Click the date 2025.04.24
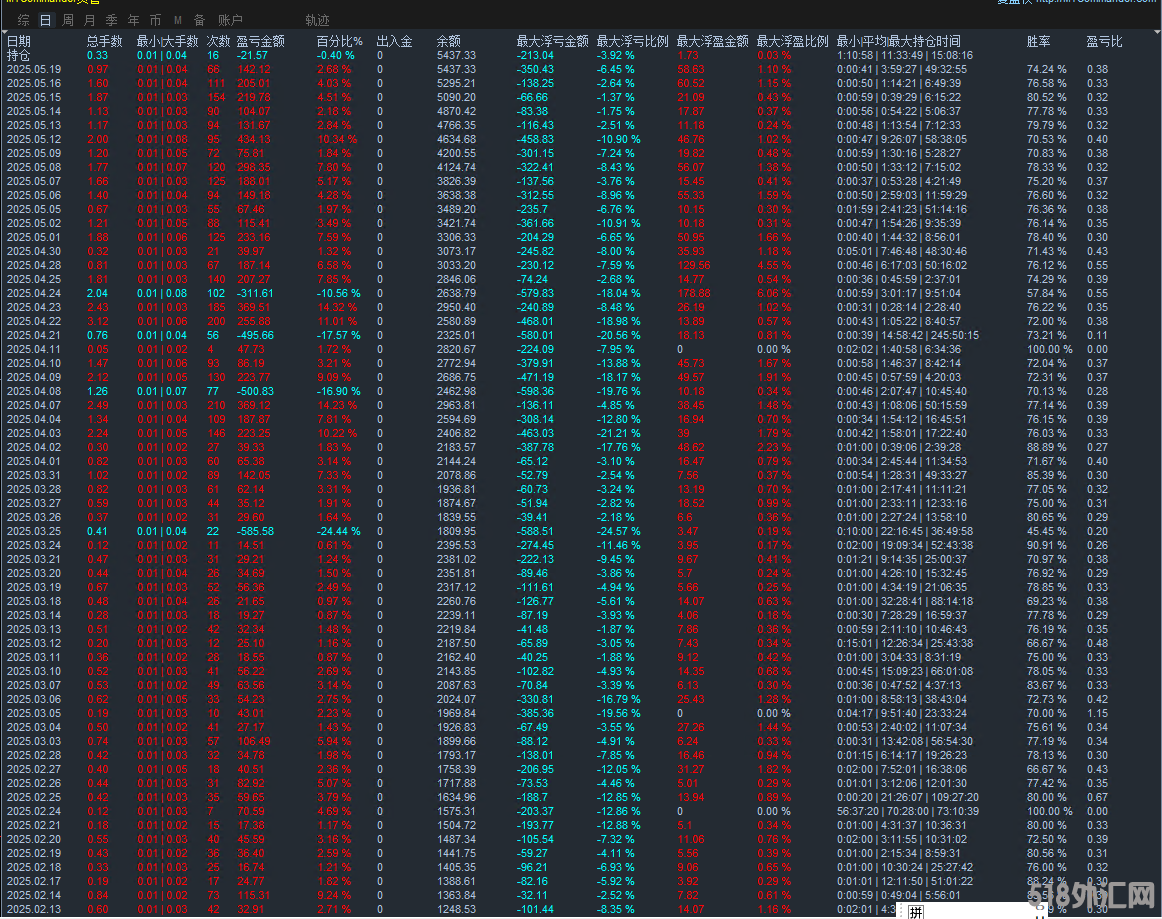The image size is (1162, 919). (x=34, y=293)
